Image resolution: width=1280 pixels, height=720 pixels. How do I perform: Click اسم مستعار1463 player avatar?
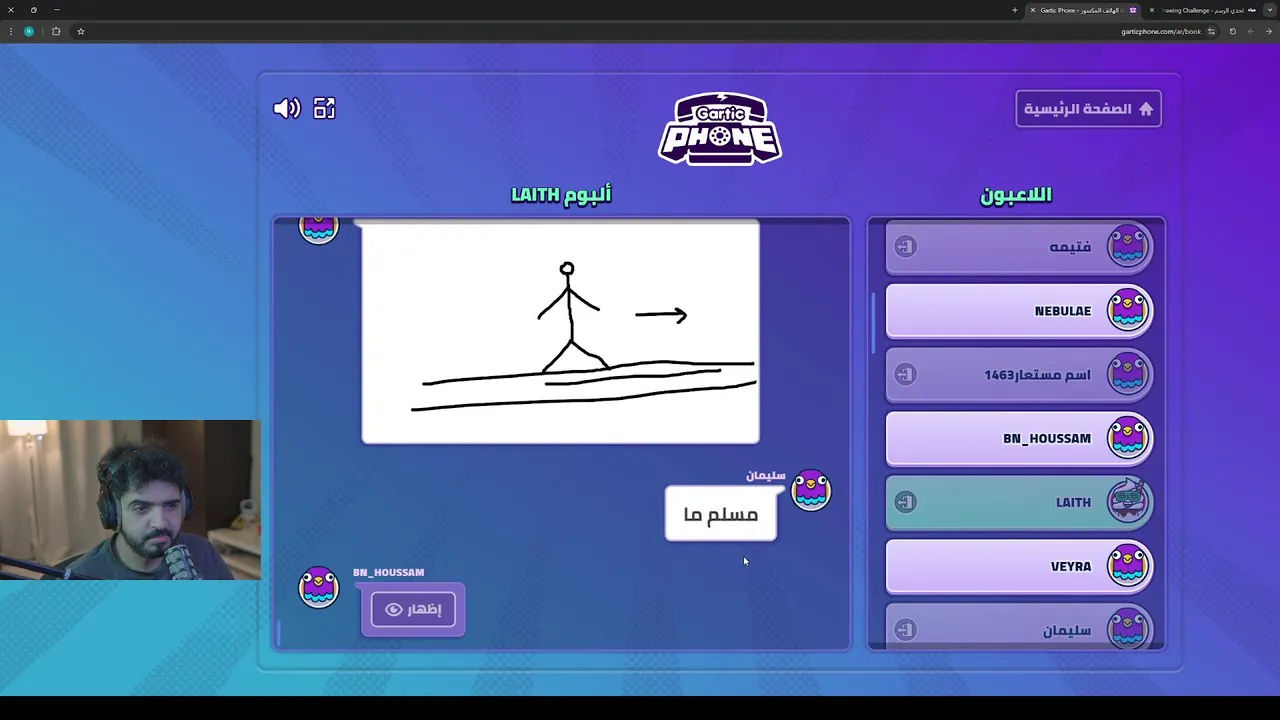[1128, 373]
